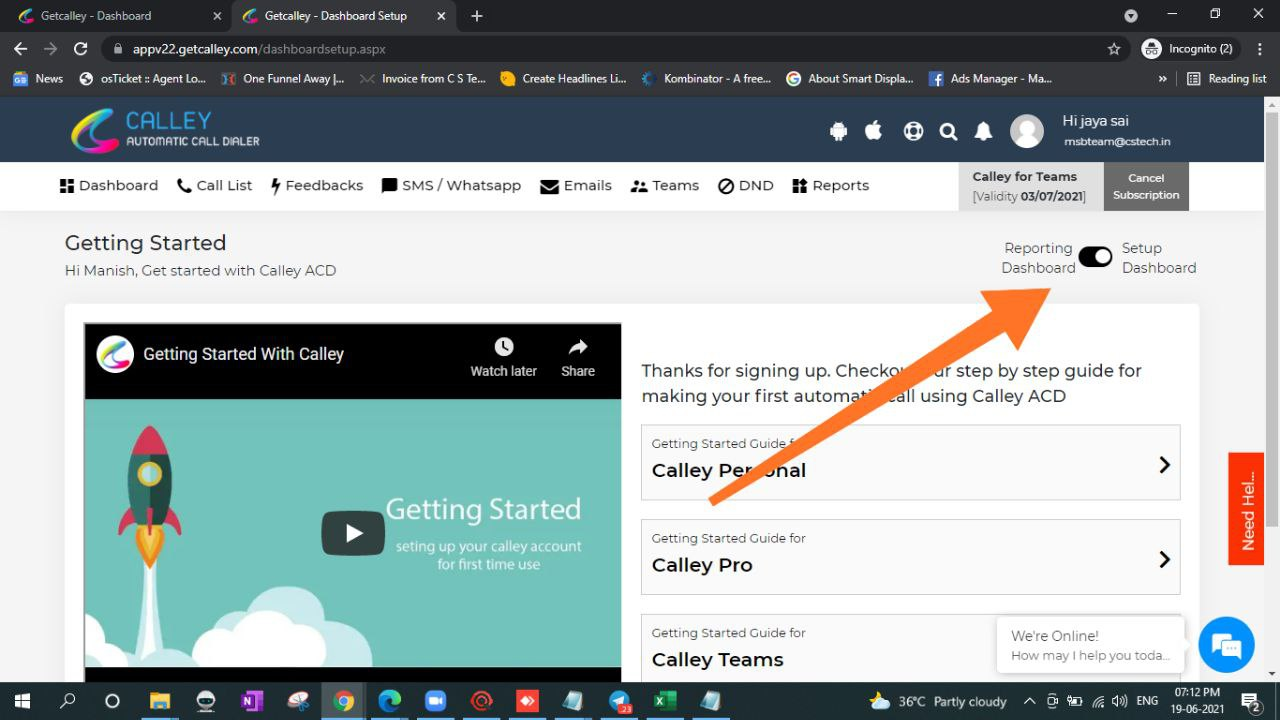Viewport: 1280px width, 720px height.
Task: Open the Feedbacks menu
Action: [316, 185]
